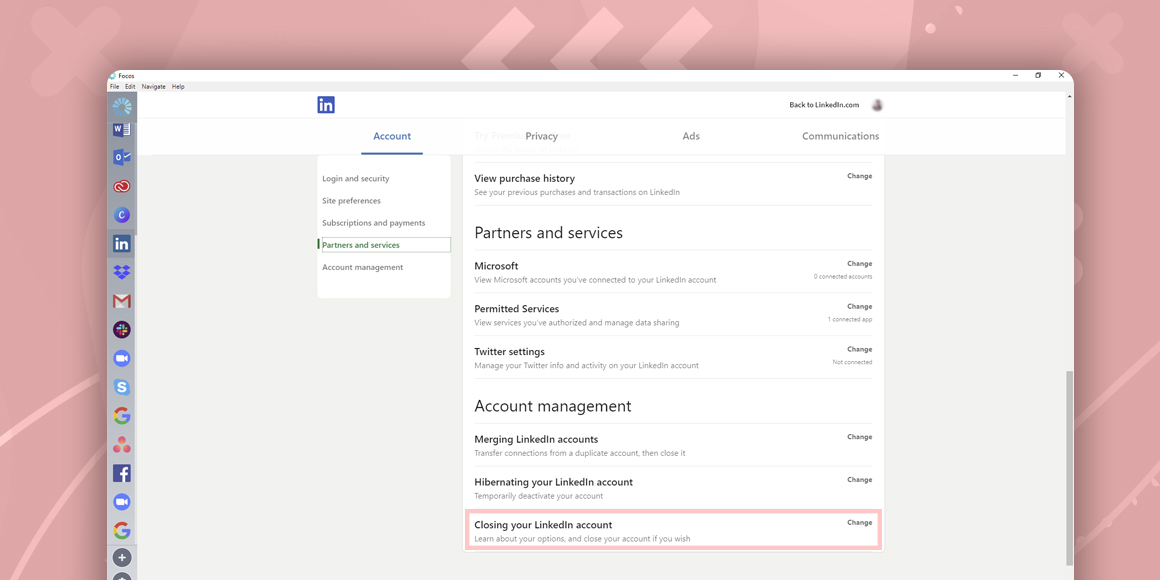This screenshot has height=580, width=1160.
Task: Switch to Slack in the sidebar
Action: 122,330
